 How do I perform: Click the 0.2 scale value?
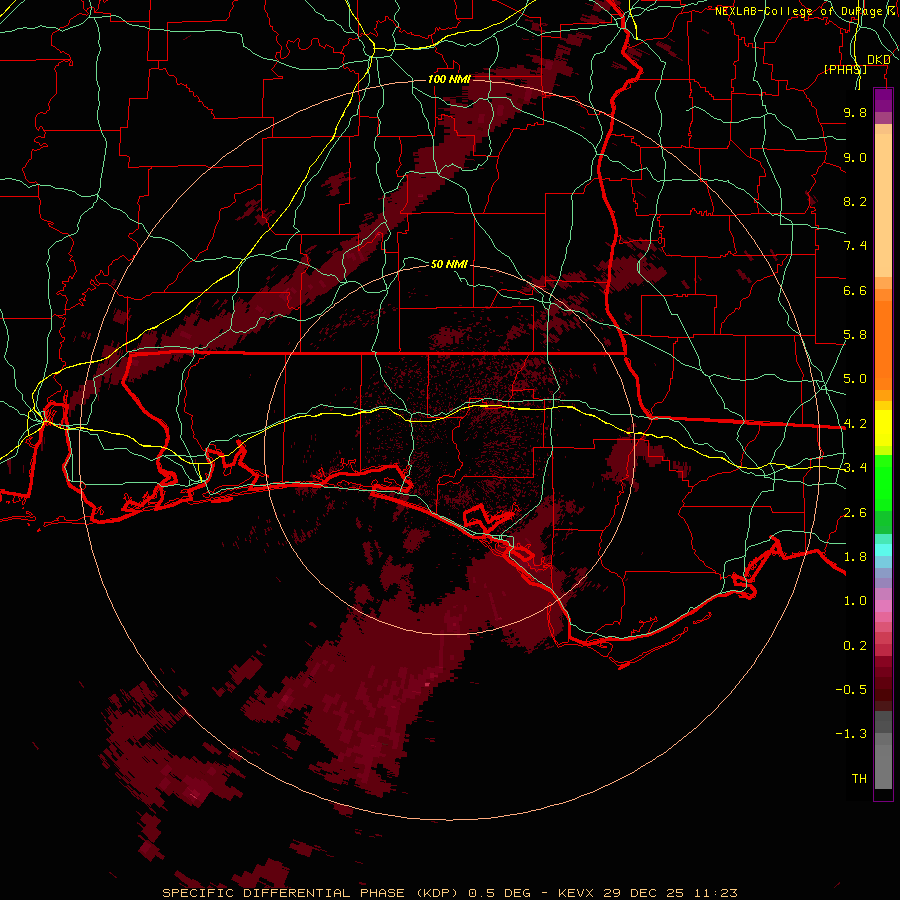[x=855, y=646]
